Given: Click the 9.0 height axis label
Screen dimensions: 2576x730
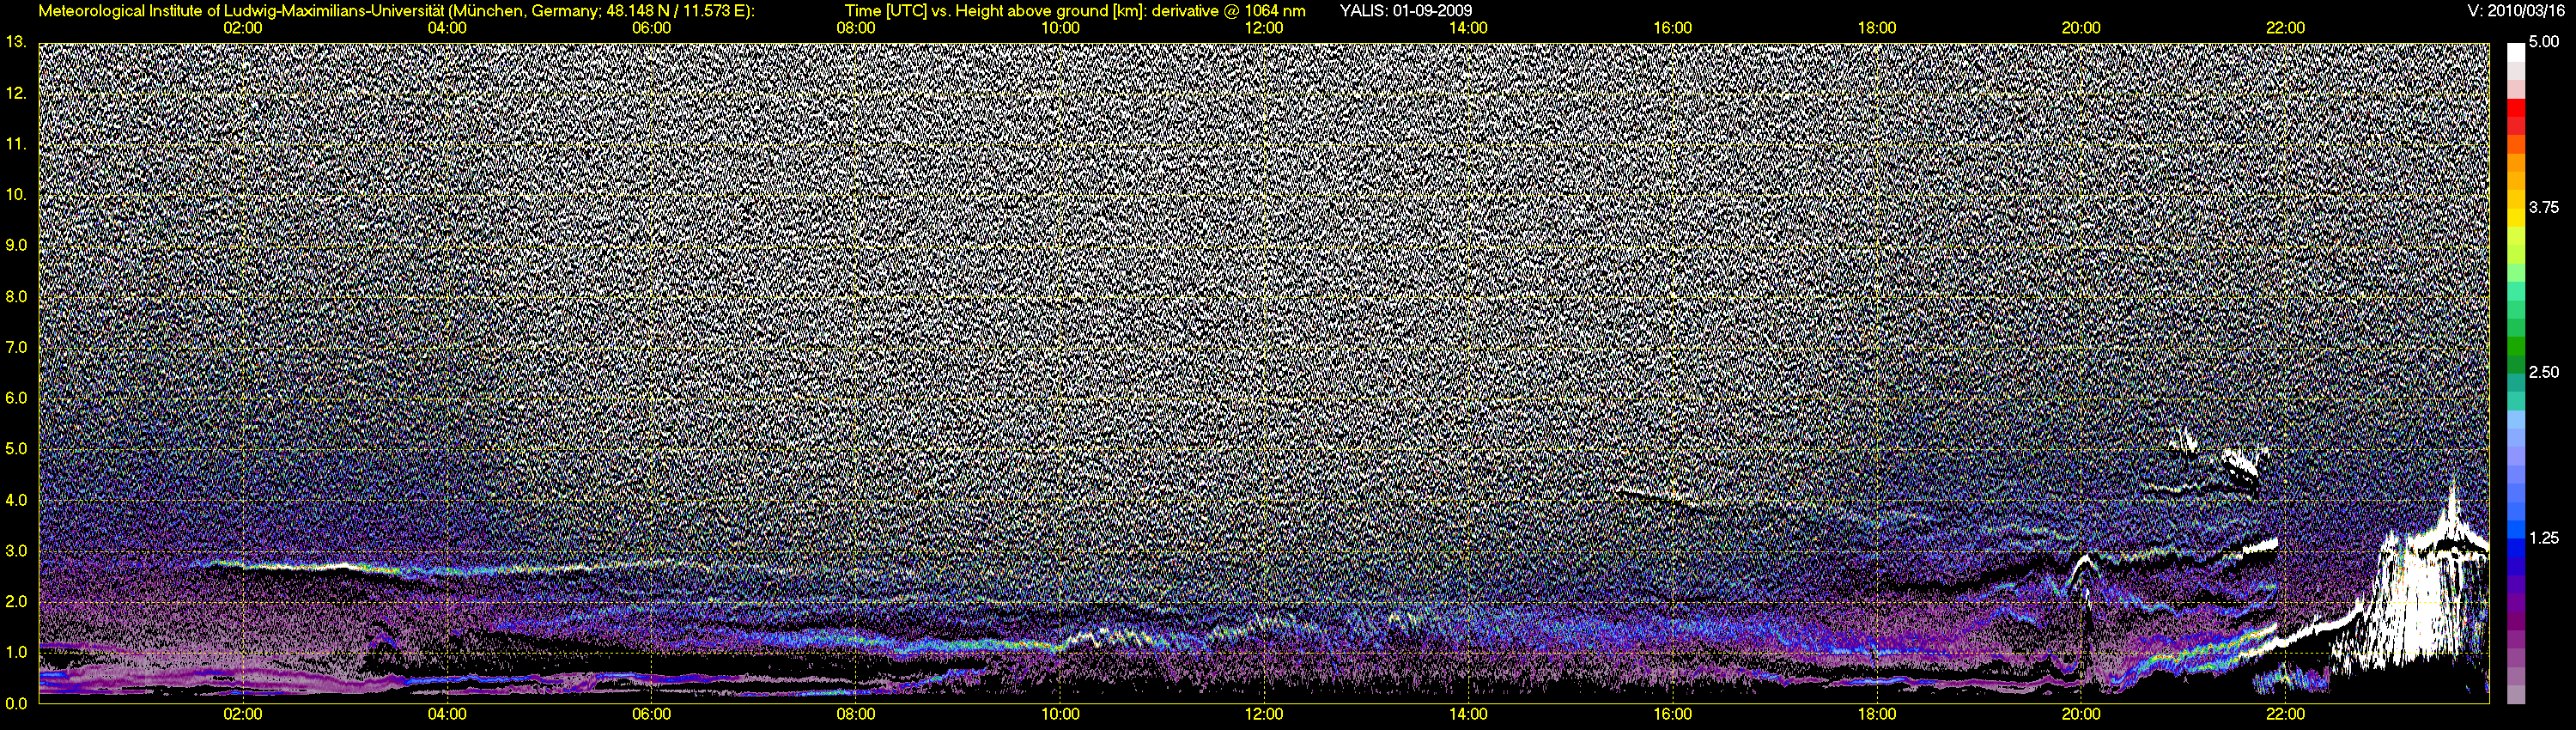Looking at the screenshot, I should 15,245.
